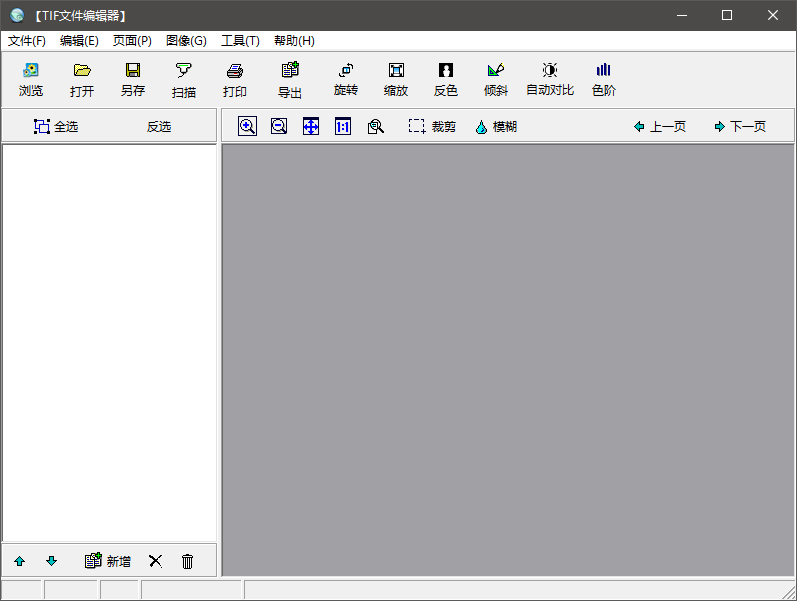The height and width of the screenshot is (601, 797).
Task: Invert colors with the 反色 icon
Action: click(446, 79)
